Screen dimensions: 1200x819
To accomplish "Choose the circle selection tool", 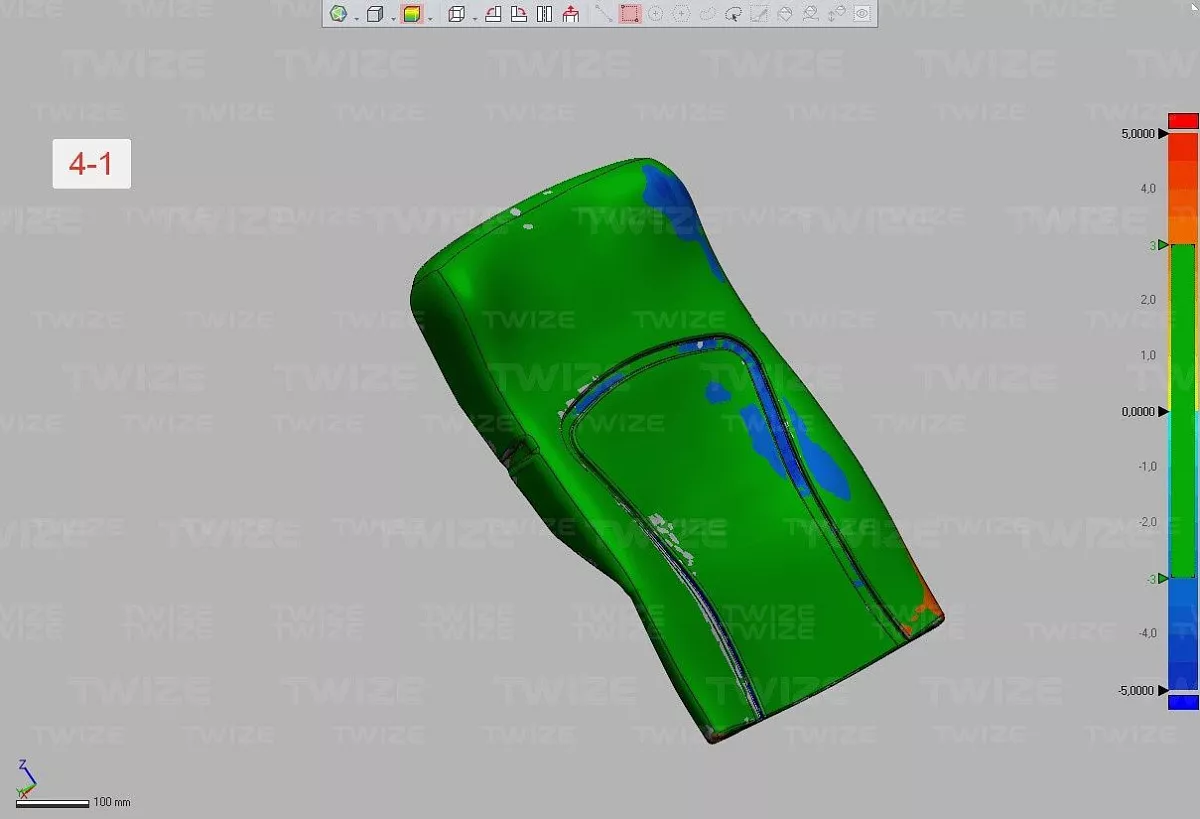I will (656, 14).
